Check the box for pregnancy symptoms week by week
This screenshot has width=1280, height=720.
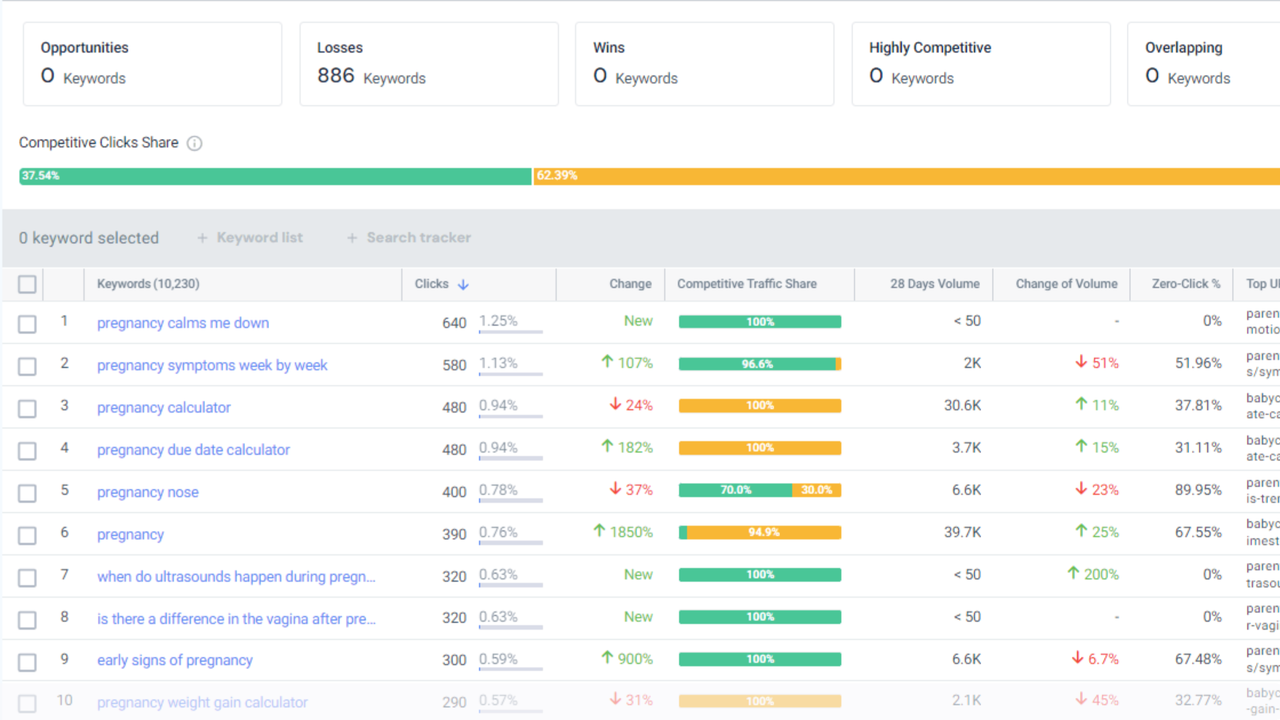coord(27,366)
